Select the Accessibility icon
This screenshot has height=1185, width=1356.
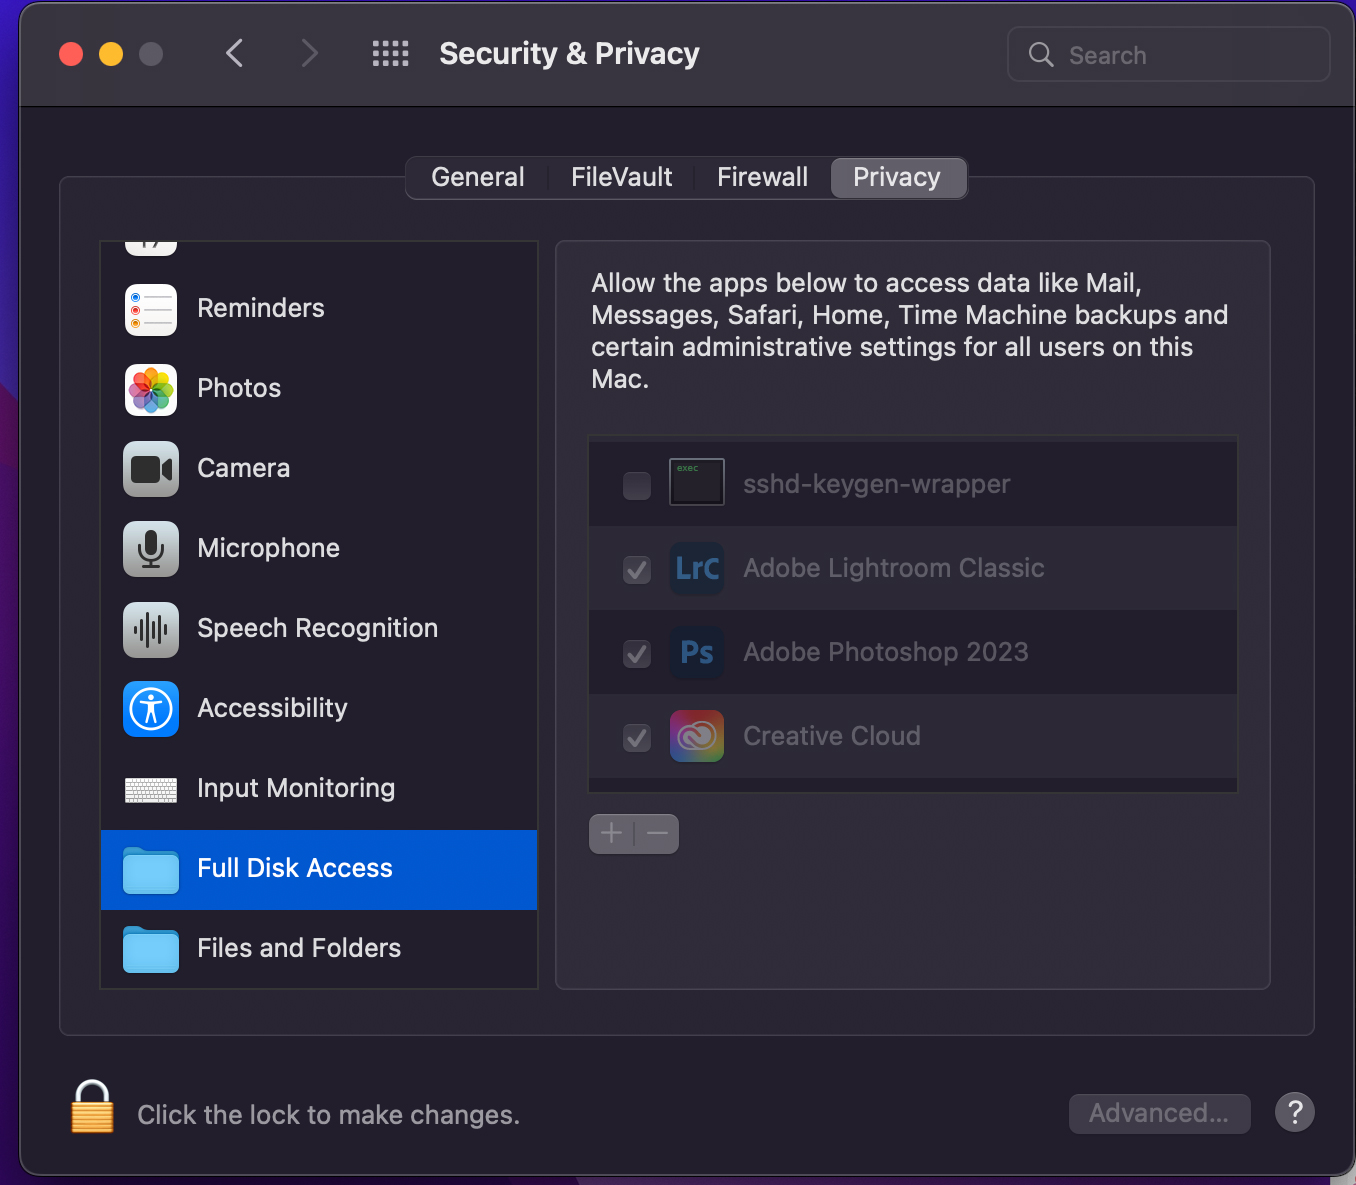pos(151,709)
